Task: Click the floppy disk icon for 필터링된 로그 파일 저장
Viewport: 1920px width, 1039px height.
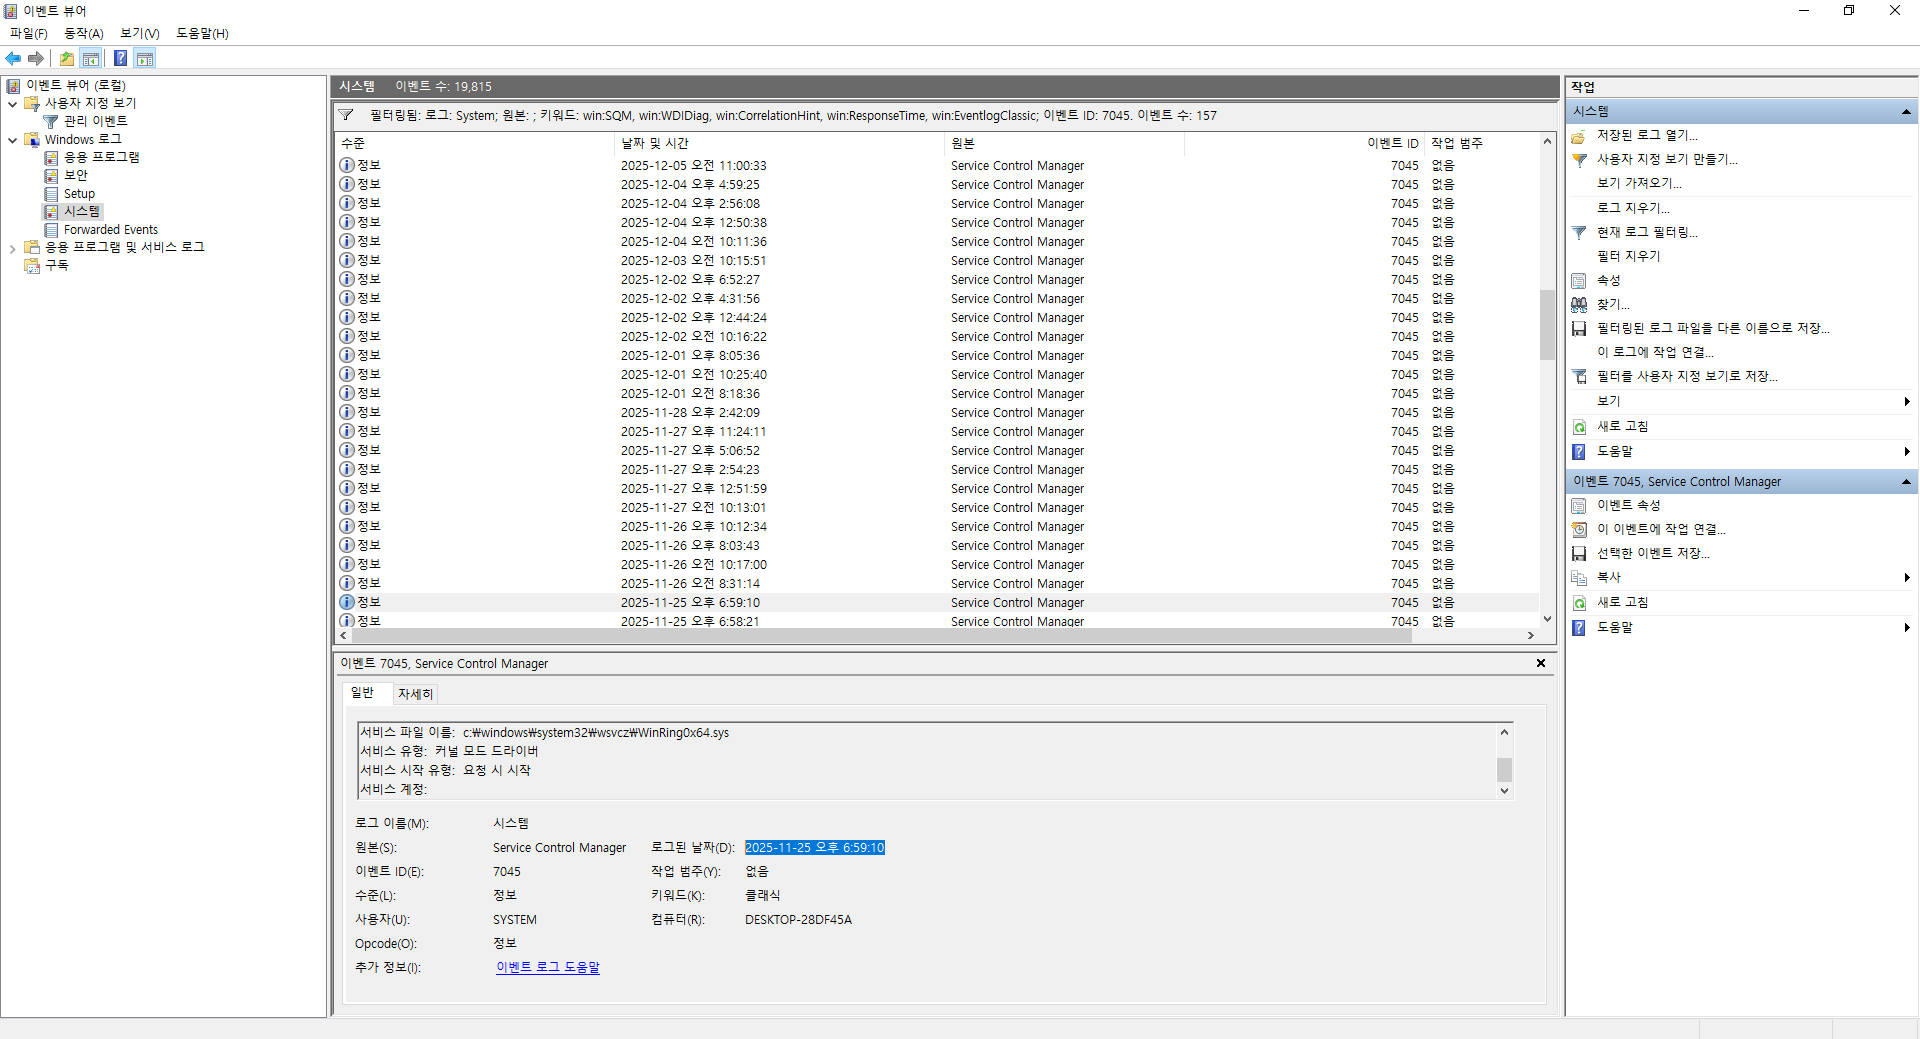Action: click(1579, 328)
